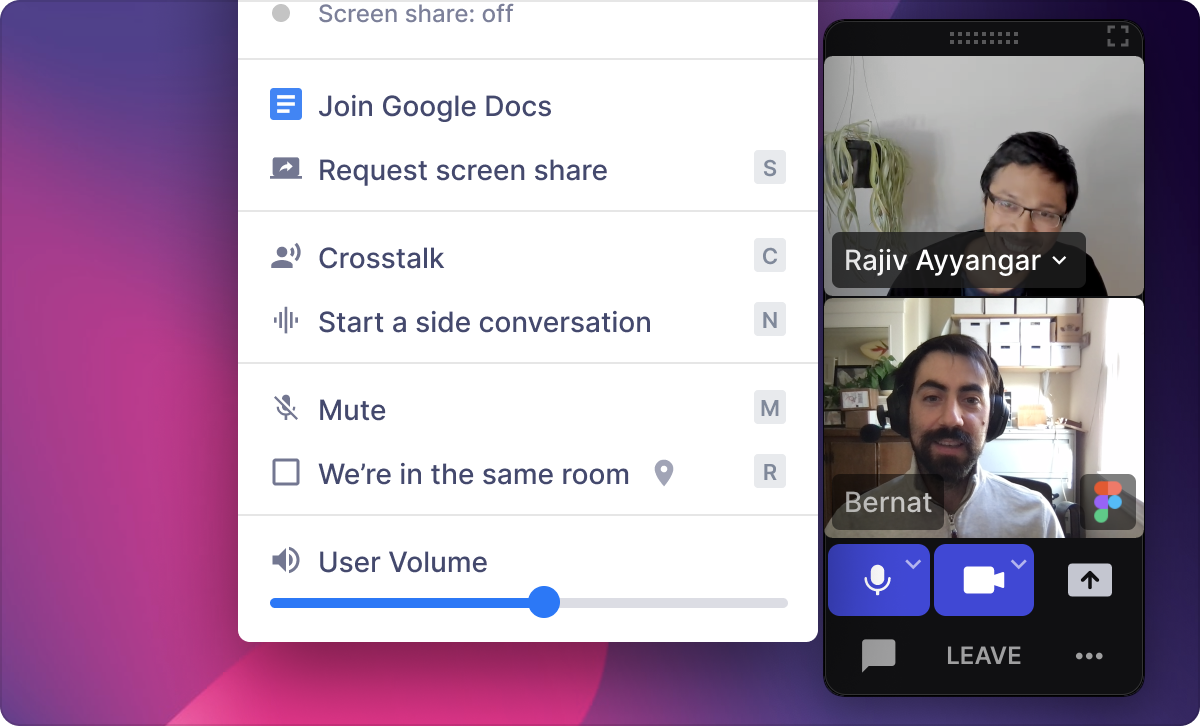Choose Start a side conversation
Image resolution: width=1200 pixels, height=726 pixels.
tap(528, 322)
